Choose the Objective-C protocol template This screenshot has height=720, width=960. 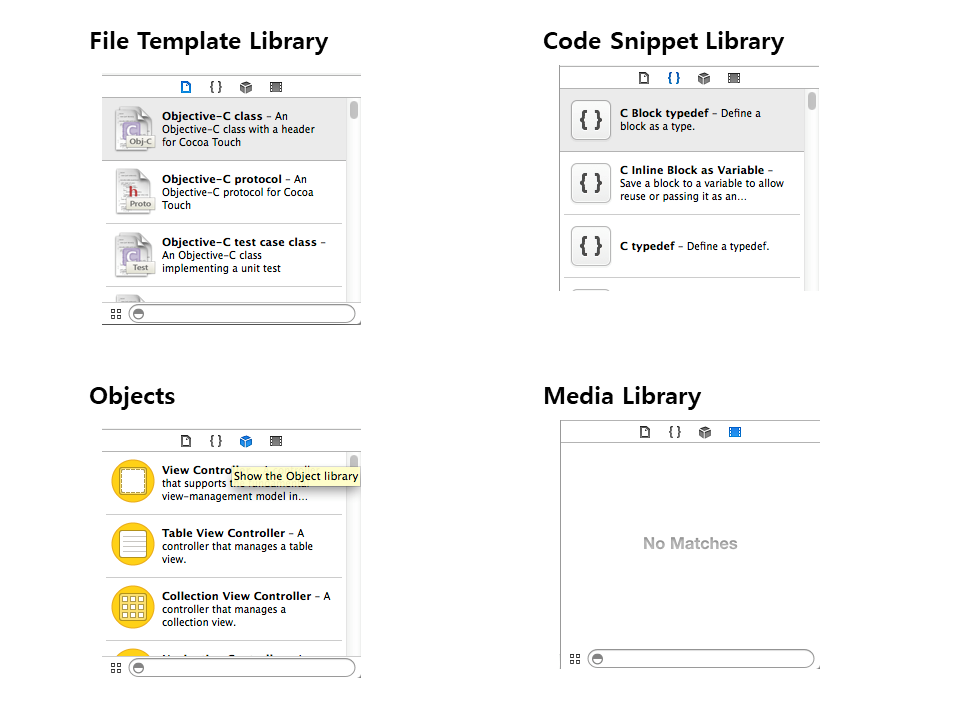click(224, 192)
